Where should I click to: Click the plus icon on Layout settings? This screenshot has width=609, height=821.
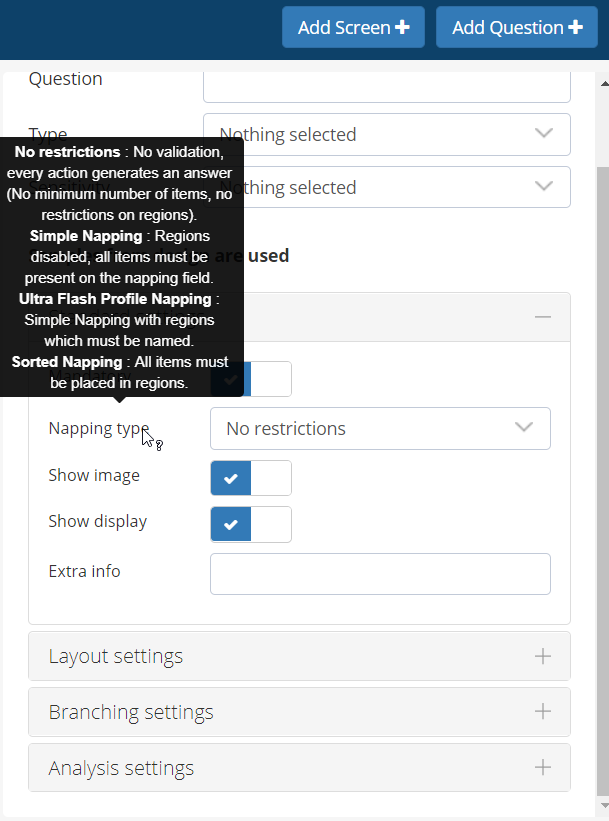542,657
